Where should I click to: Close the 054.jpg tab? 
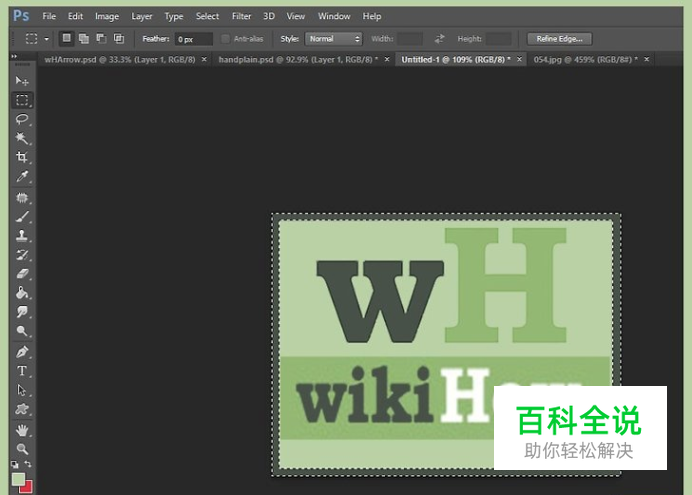[x=647, y=59]
